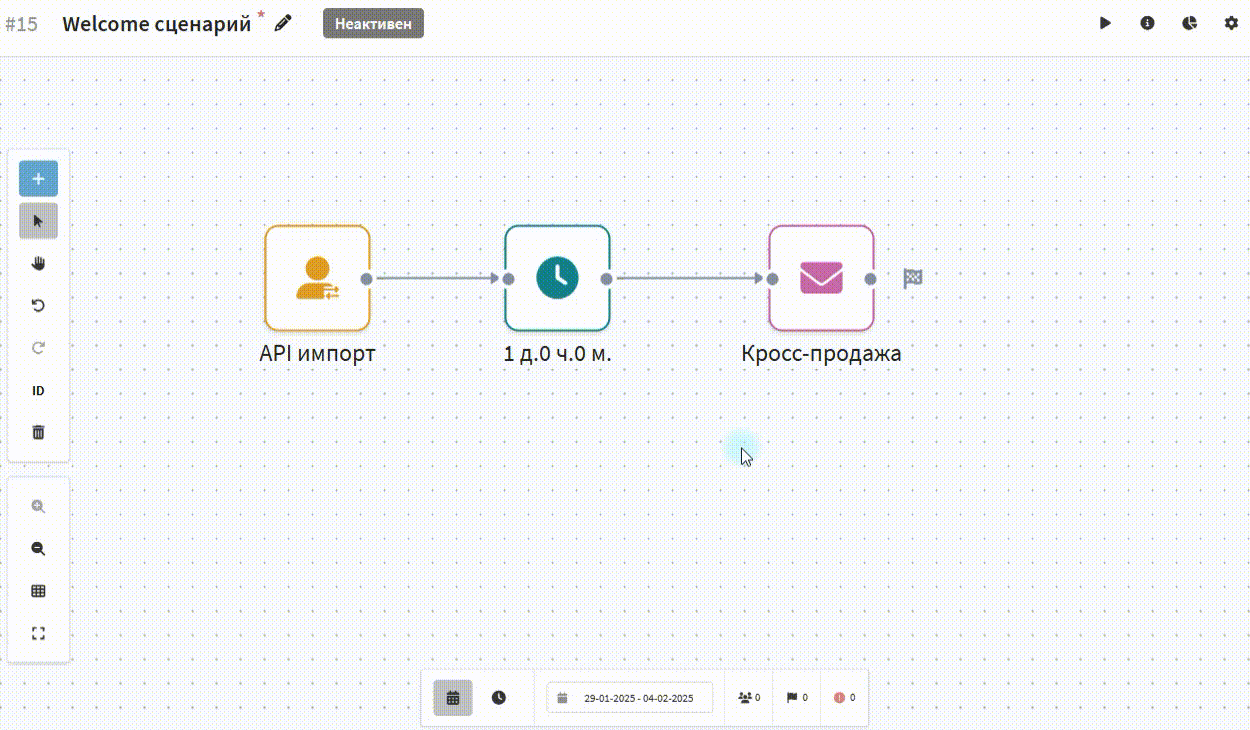Click the add node plus button
This screenshot has height=730, width=1250.
pos(38,179)
